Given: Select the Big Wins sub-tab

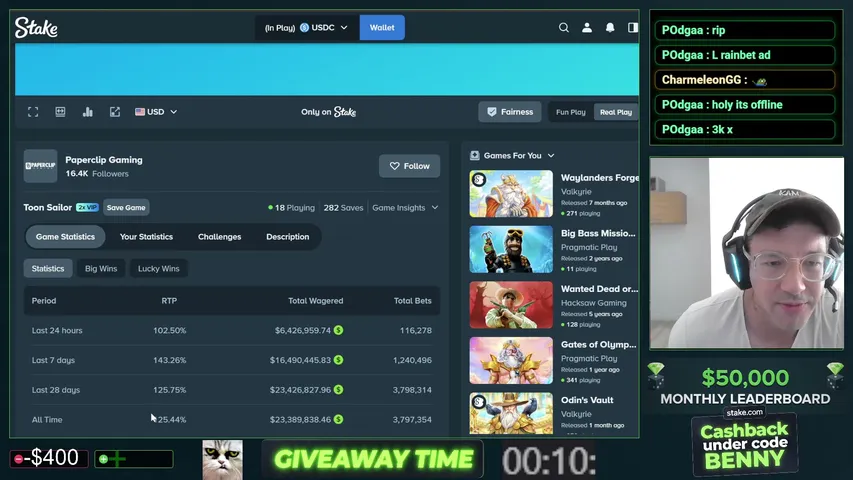Looking at the screenshot, I should (101, 268).
